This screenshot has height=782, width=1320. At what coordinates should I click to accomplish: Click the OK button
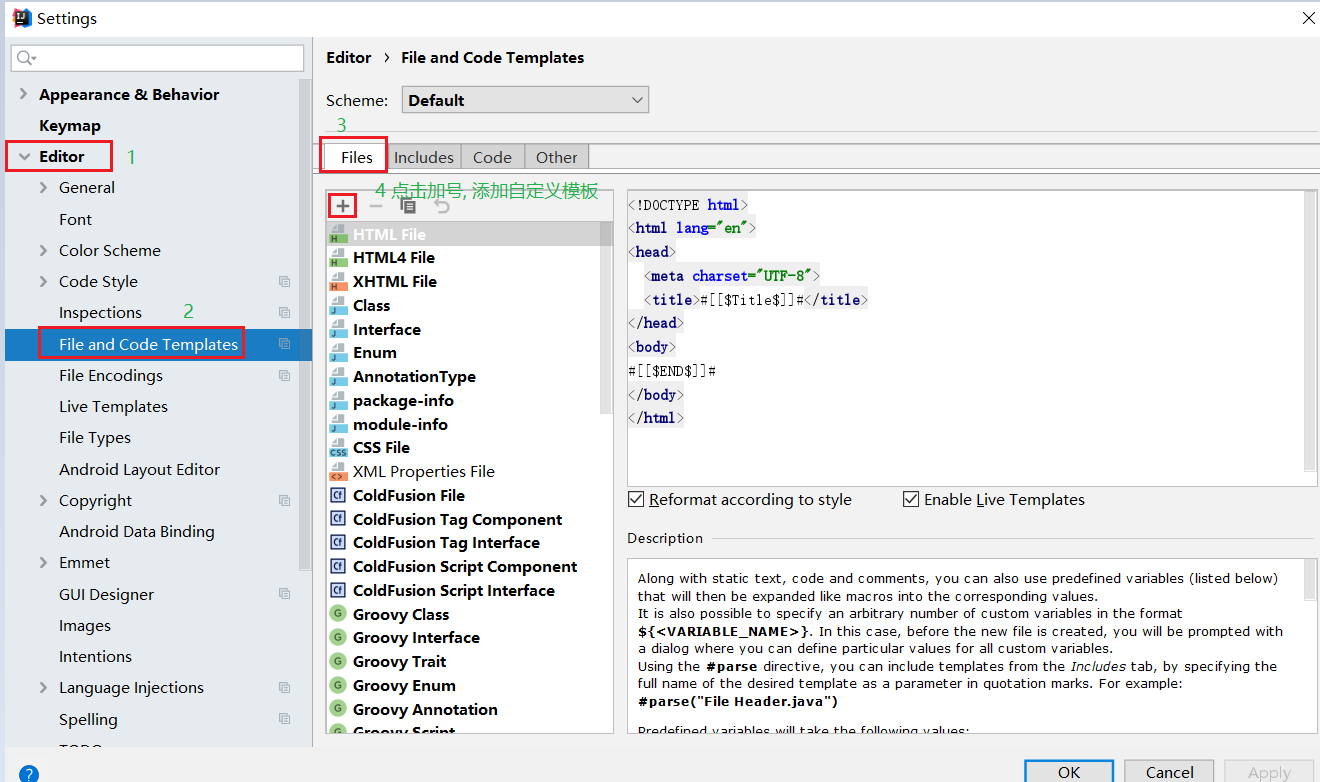(x=1069, y=771)
